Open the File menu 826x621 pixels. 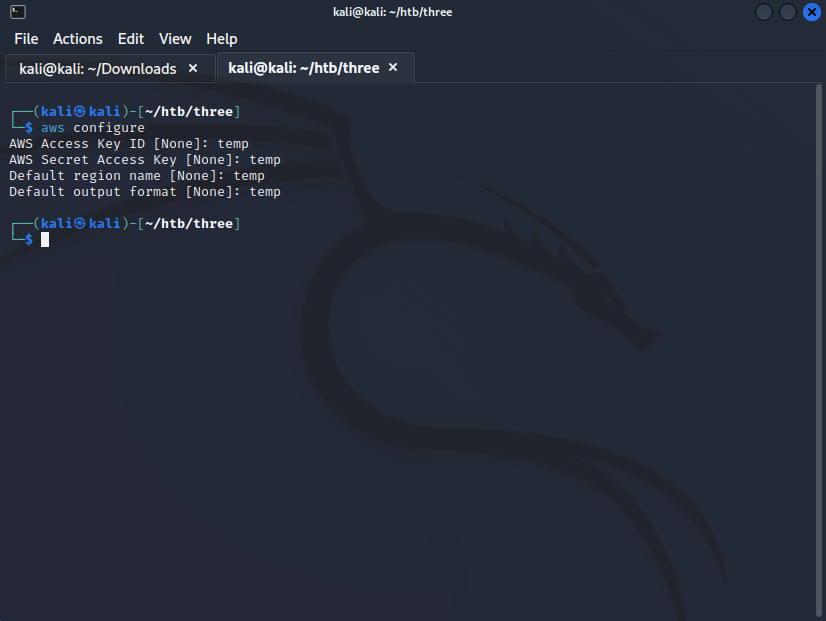[x=26, y=39]
